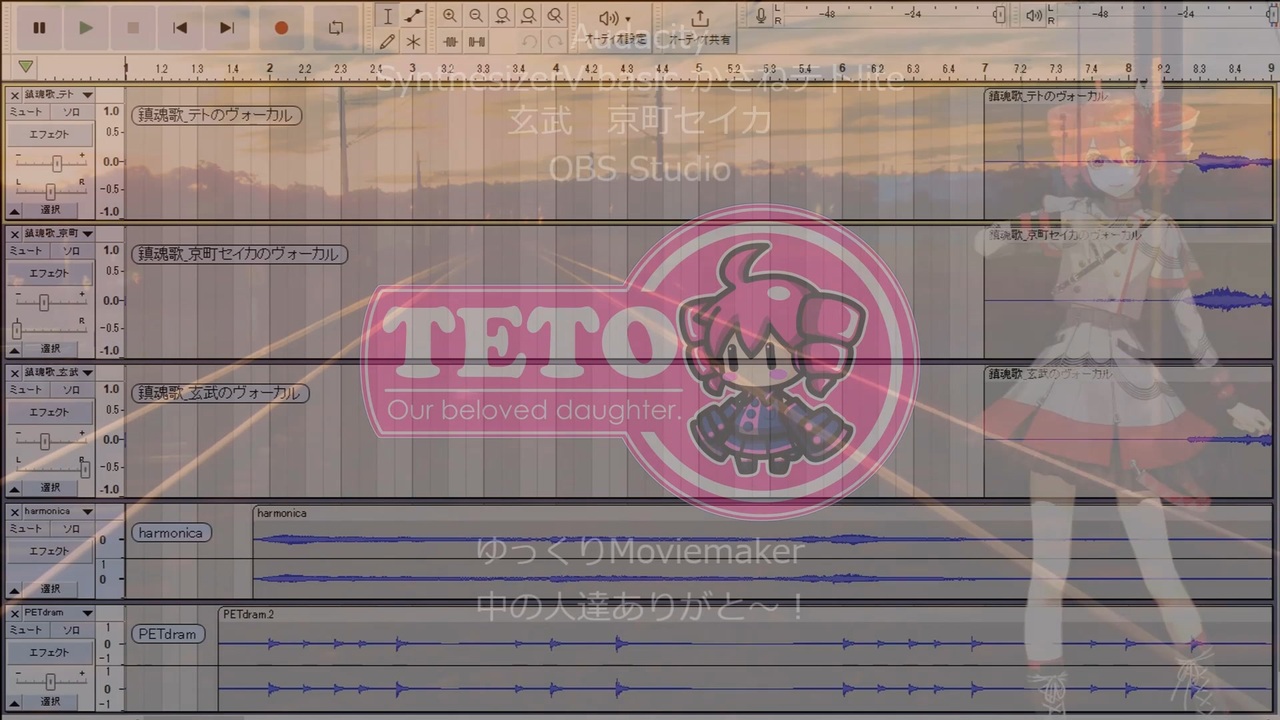Open the recording meter microphone icon
The height and width of the screenshot is (720, 1280).
pyautogui.click(x=763, y=15)
